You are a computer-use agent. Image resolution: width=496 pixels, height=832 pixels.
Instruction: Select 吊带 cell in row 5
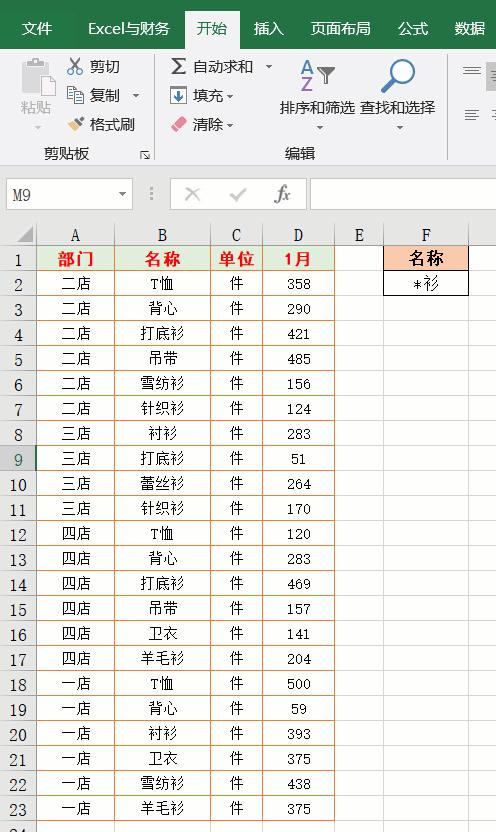[x=162, y=359]
